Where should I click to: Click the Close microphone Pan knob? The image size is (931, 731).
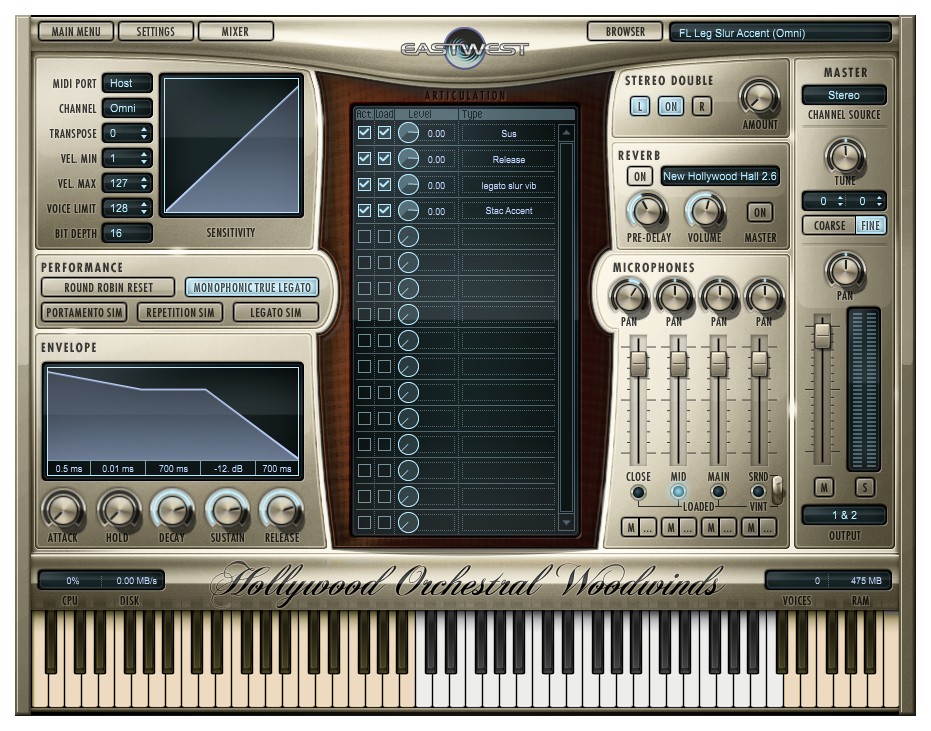[629, 297]
